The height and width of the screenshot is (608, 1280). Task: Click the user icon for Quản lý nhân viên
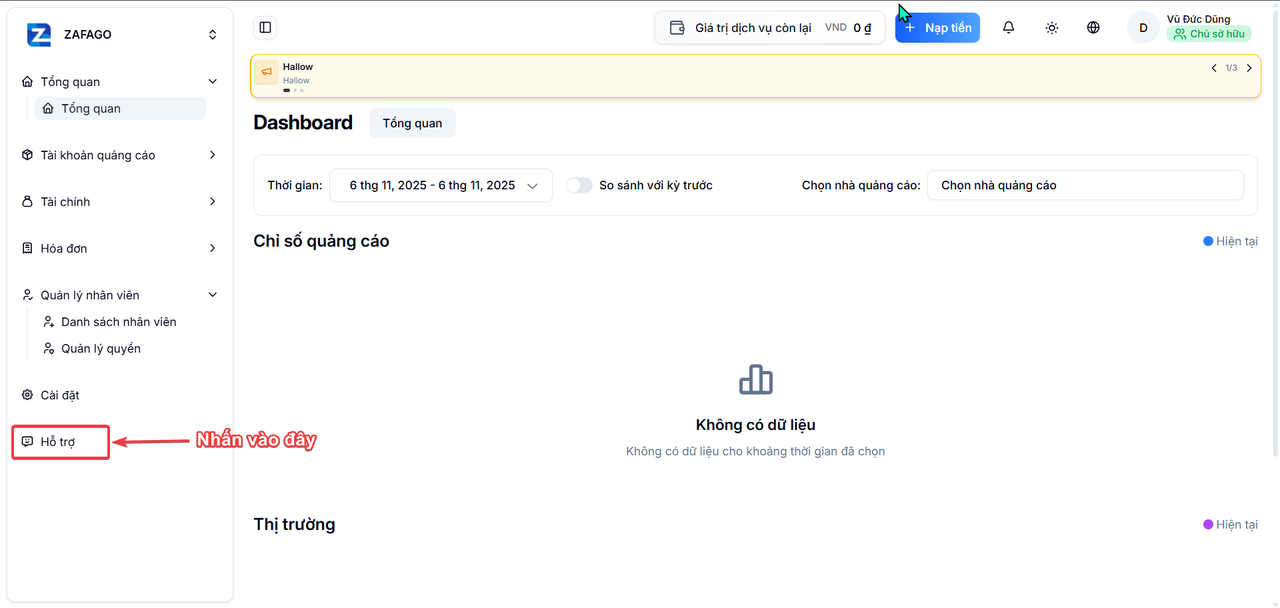(27, 295)
